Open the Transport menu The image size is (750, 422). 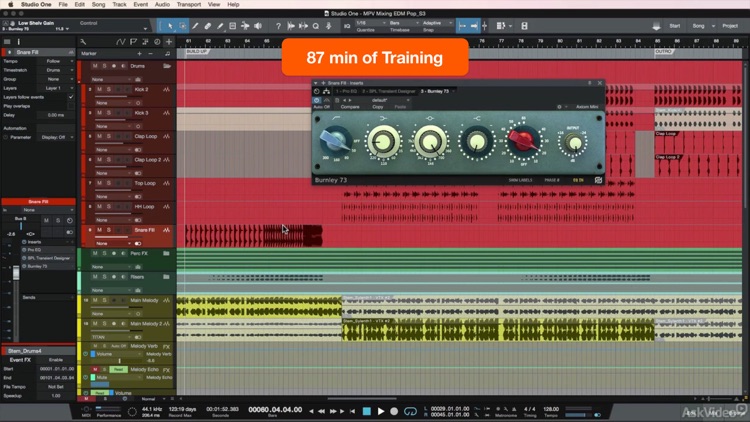(x=189, y=4)
